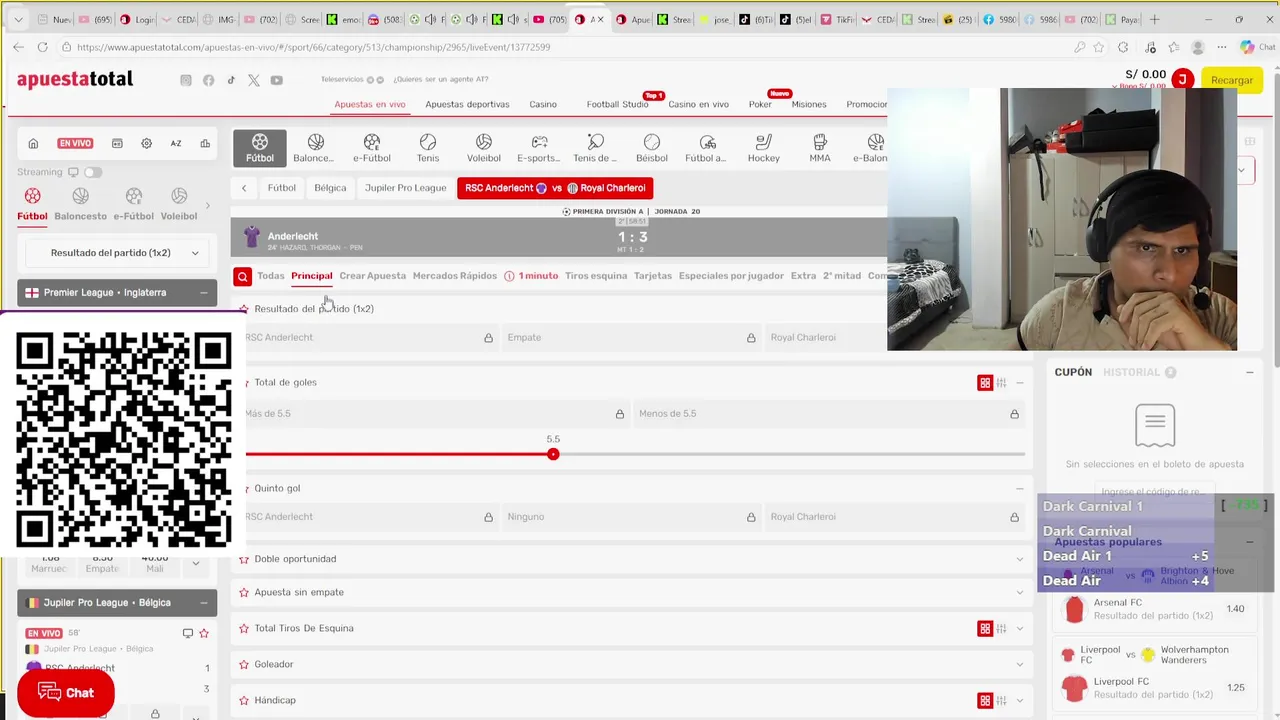Image resolution: width=1280 pixels, height=720 pixels.
Task: Open the YouTube social icon in header
Action: pos(276,80)
